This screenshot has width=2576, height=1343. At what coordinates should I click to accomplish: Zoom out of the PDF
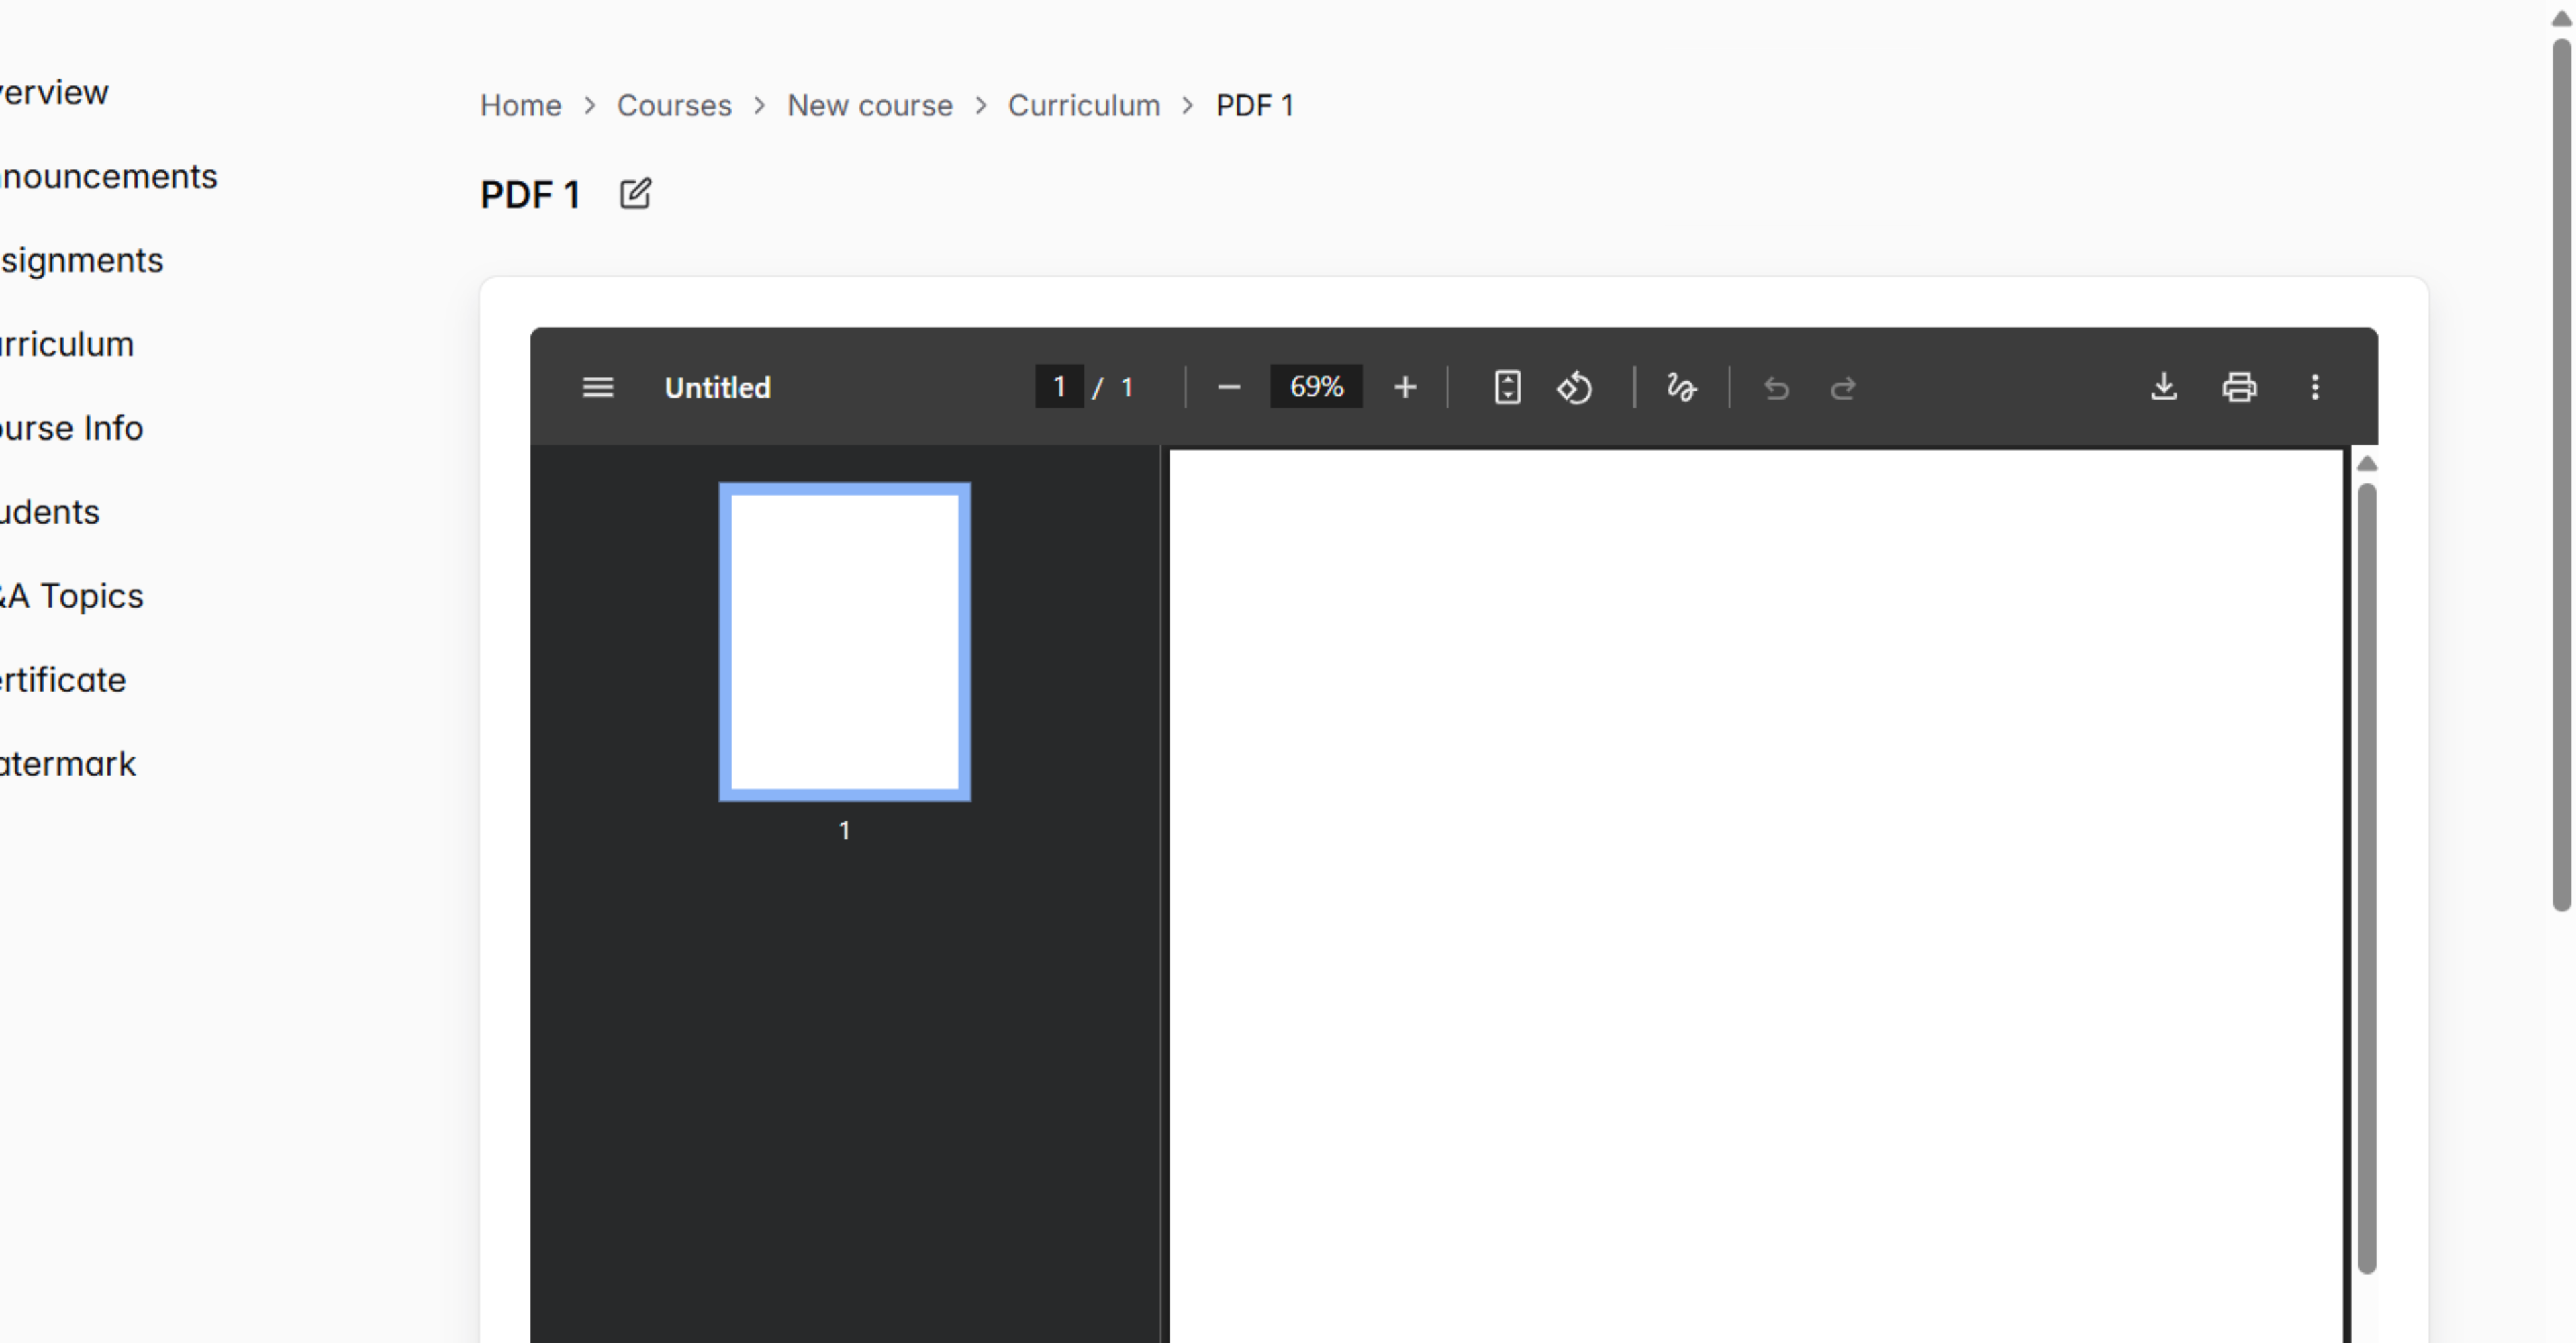pos(1228,387)
